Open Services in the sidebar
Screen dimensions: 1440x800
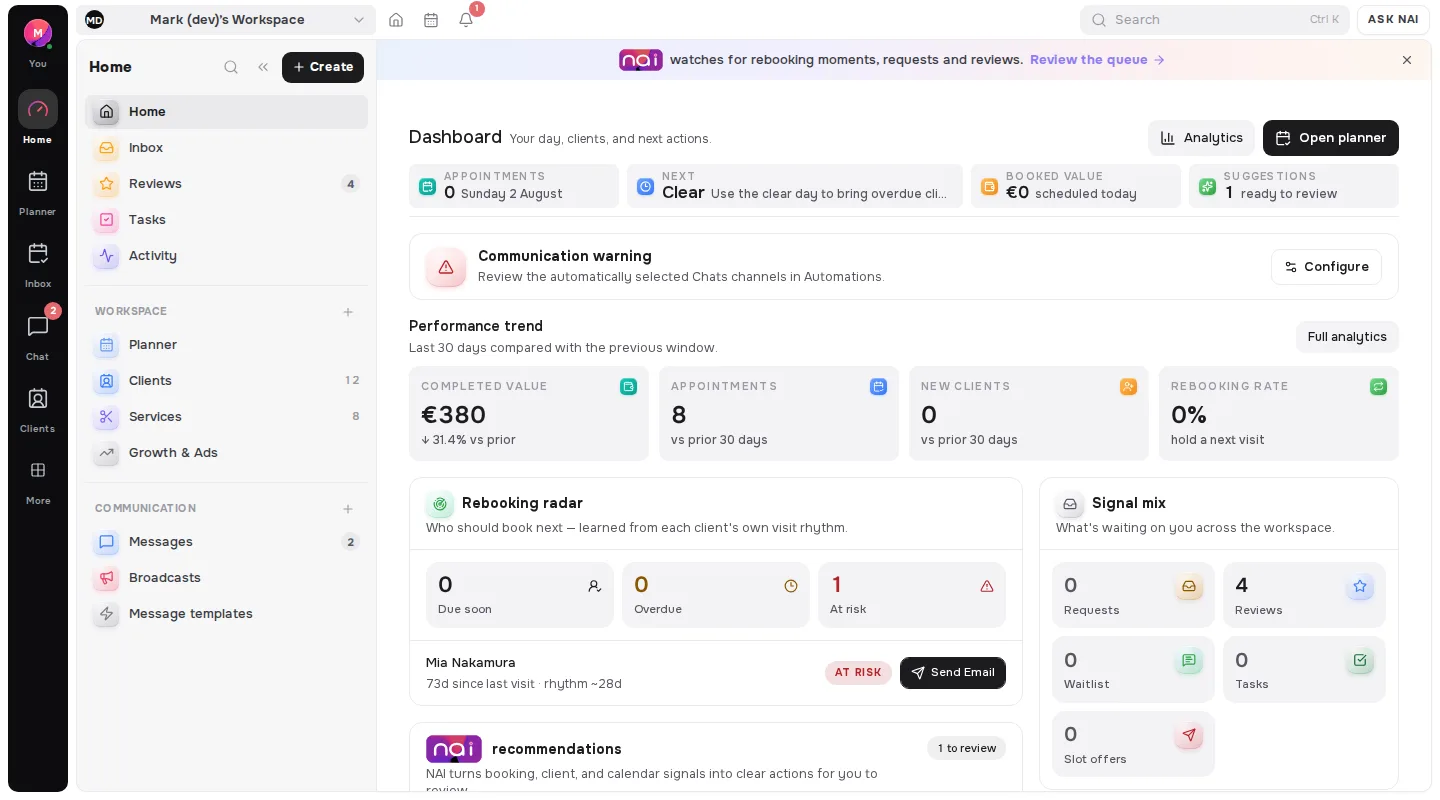pyautogui.click(x=226, y=417)
